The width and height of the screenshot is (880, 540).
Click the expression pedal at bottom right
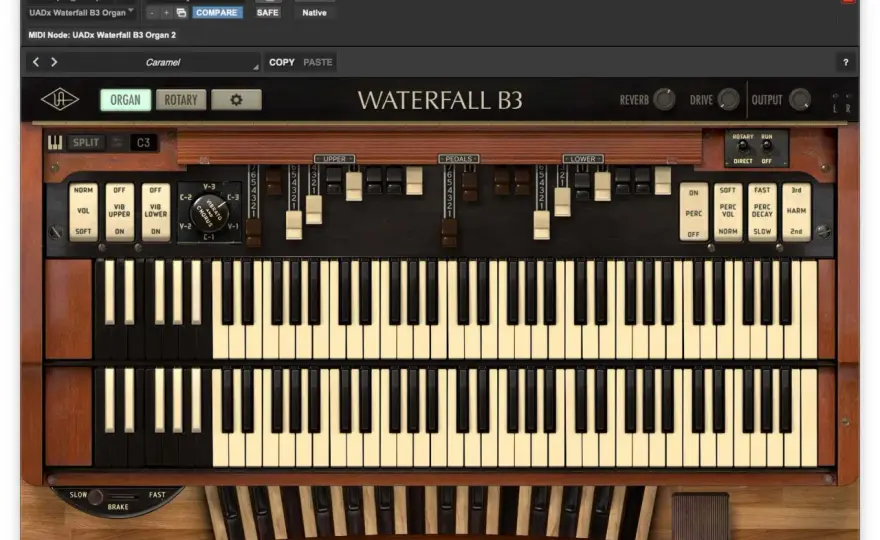coord(700,515)
